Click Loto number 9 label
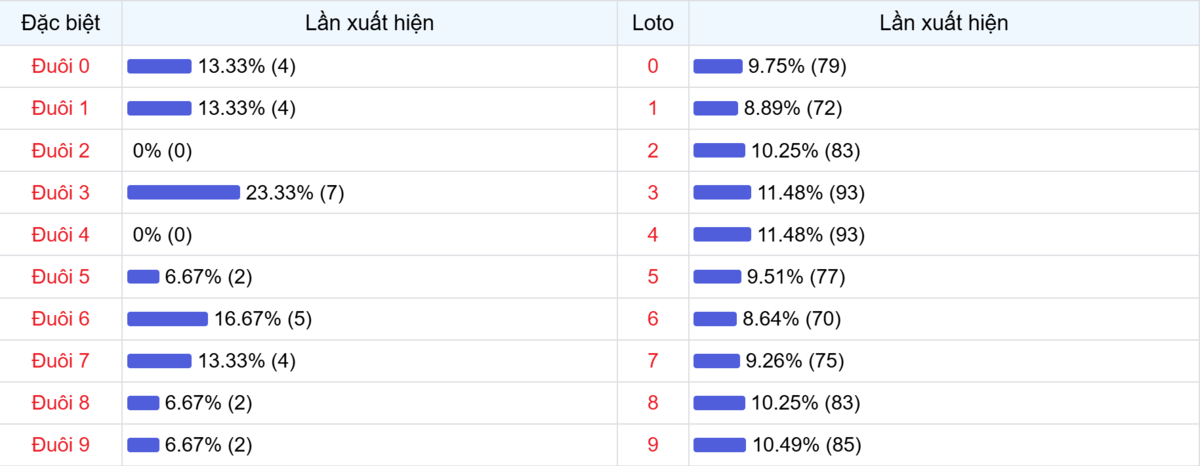This screenshot has height=466, width=1200. 653,444
